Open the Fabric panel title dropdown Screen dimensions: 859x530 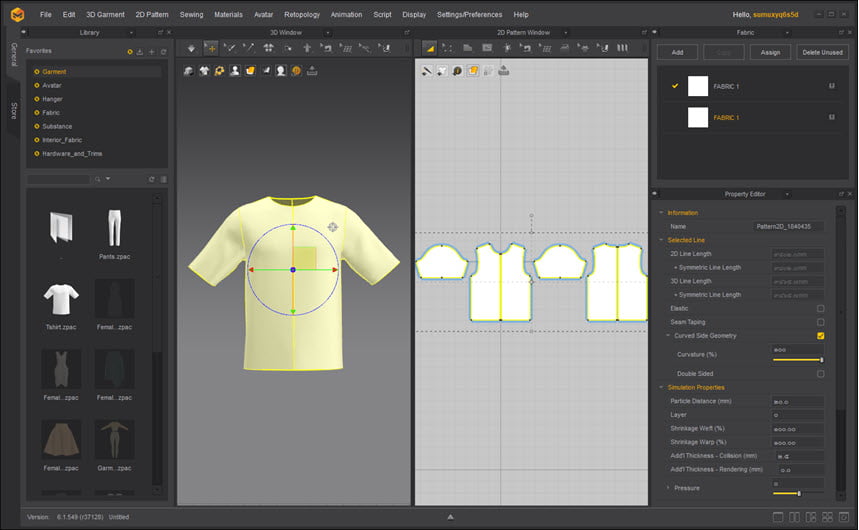click(x=787, y=33)
